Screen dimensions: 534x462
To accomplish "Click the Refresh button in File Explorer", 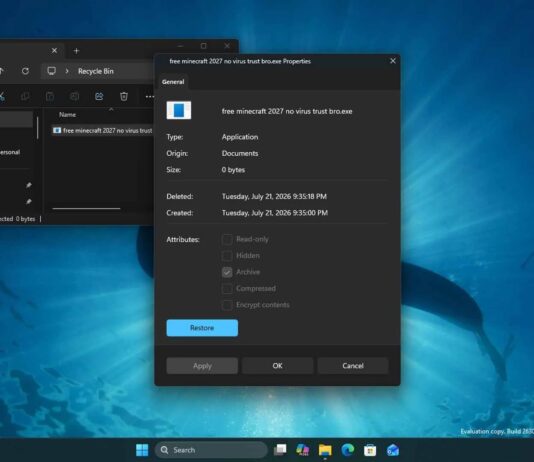I will pos(25,71).
